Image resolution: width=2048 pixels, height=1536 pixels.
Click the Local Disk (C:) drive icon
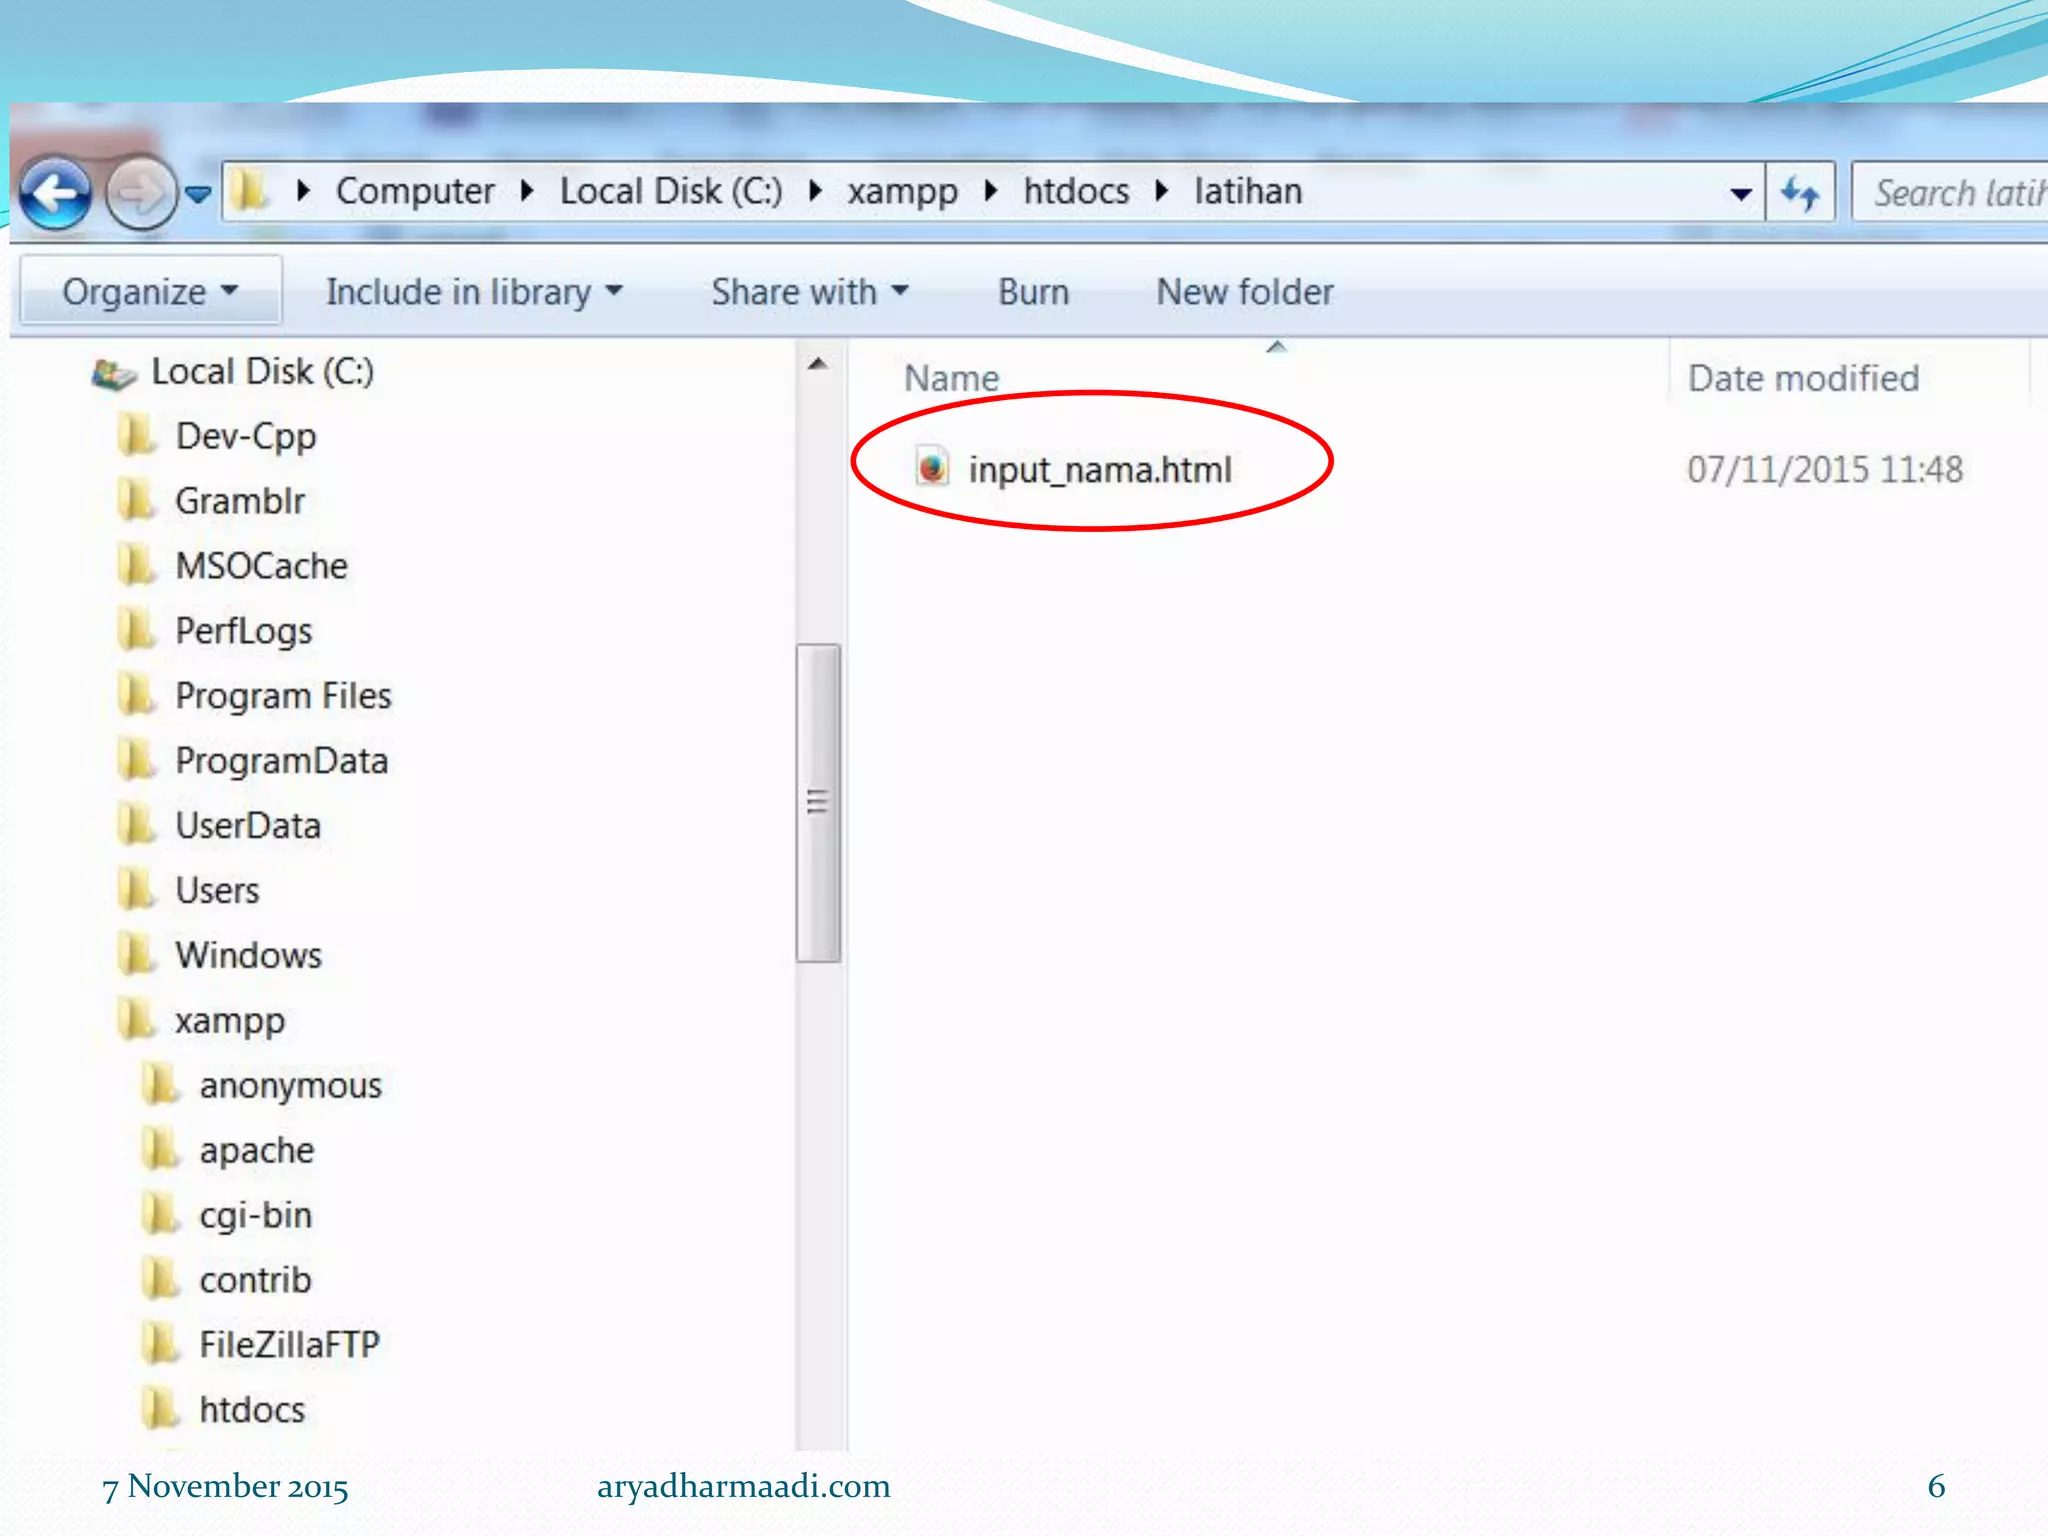[113, 374]
